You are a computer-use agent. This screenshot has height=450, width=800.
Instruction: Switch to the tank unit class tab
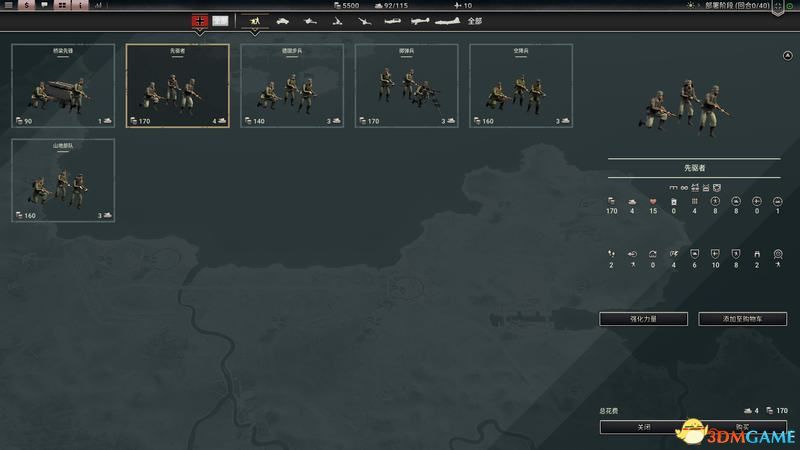(x=282, y=21)
